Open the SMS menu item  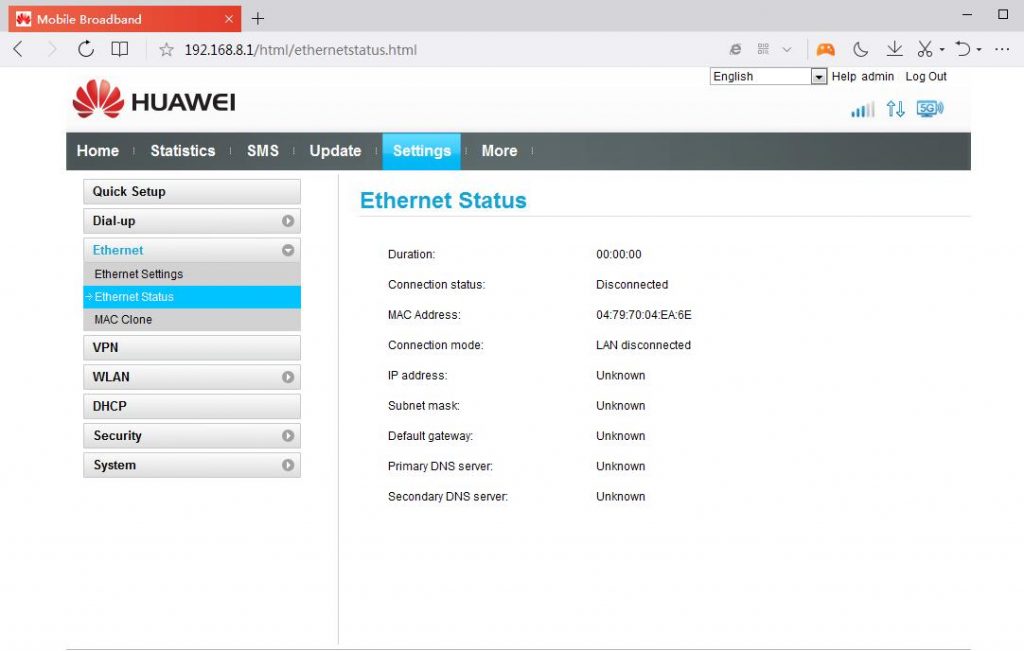coord(263,151)
